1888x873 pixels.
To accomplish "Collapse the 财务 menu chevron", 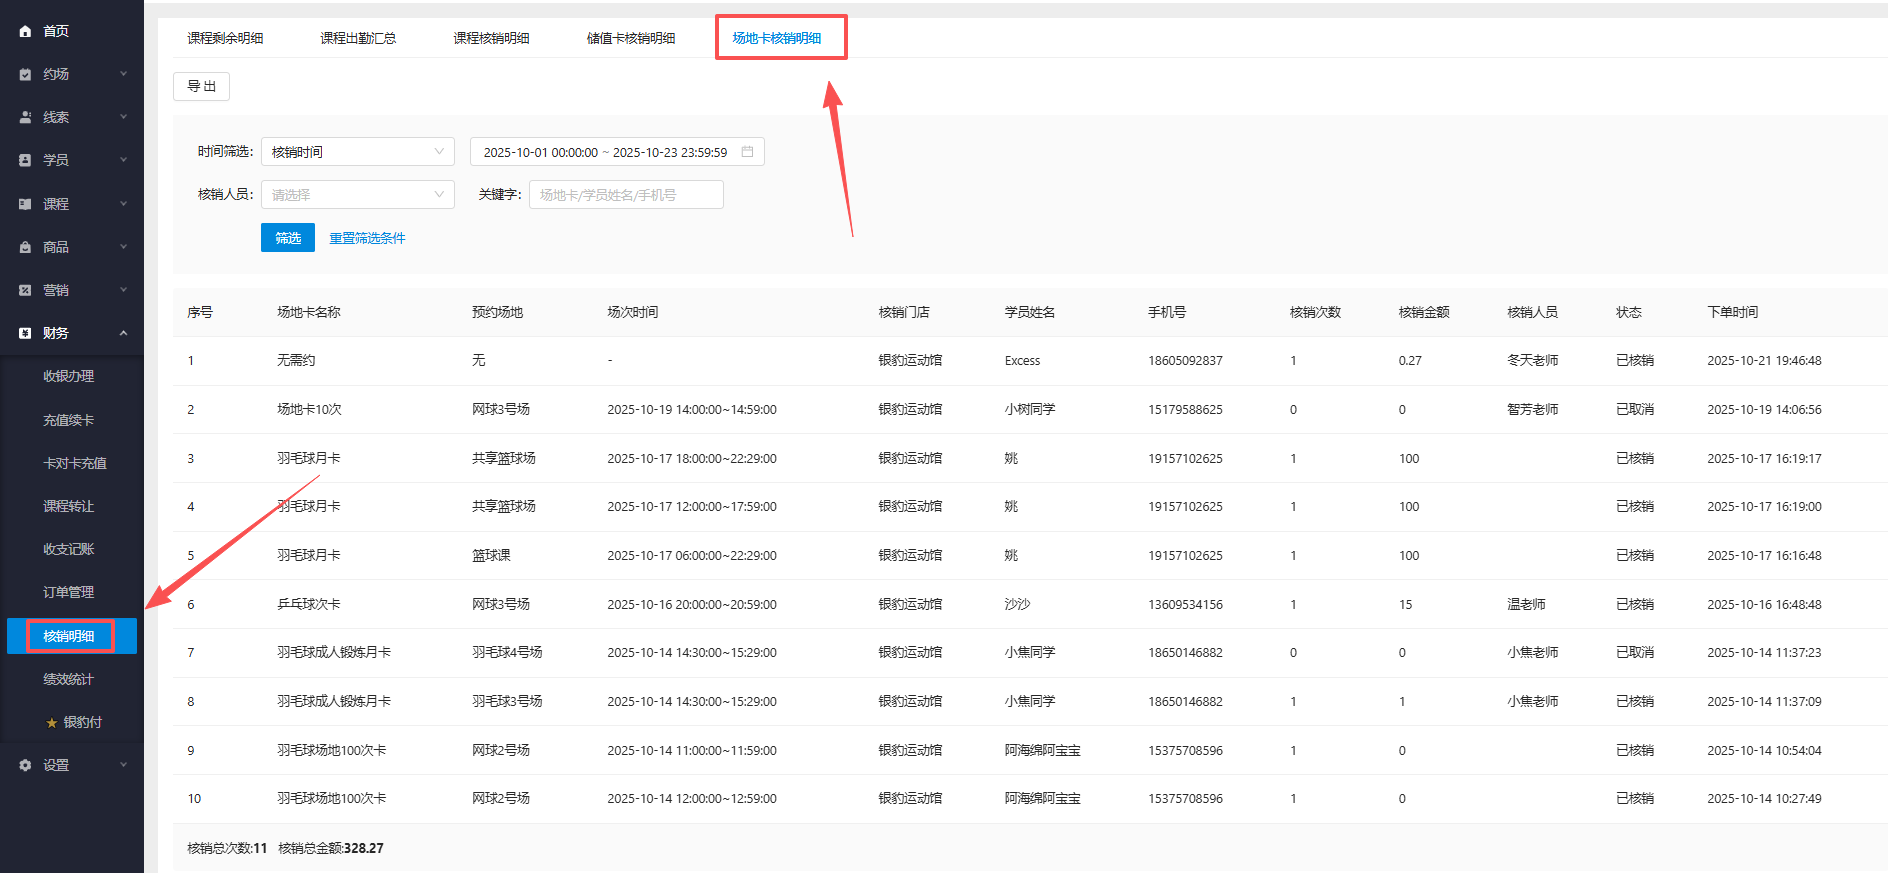I will click(124, 333).
